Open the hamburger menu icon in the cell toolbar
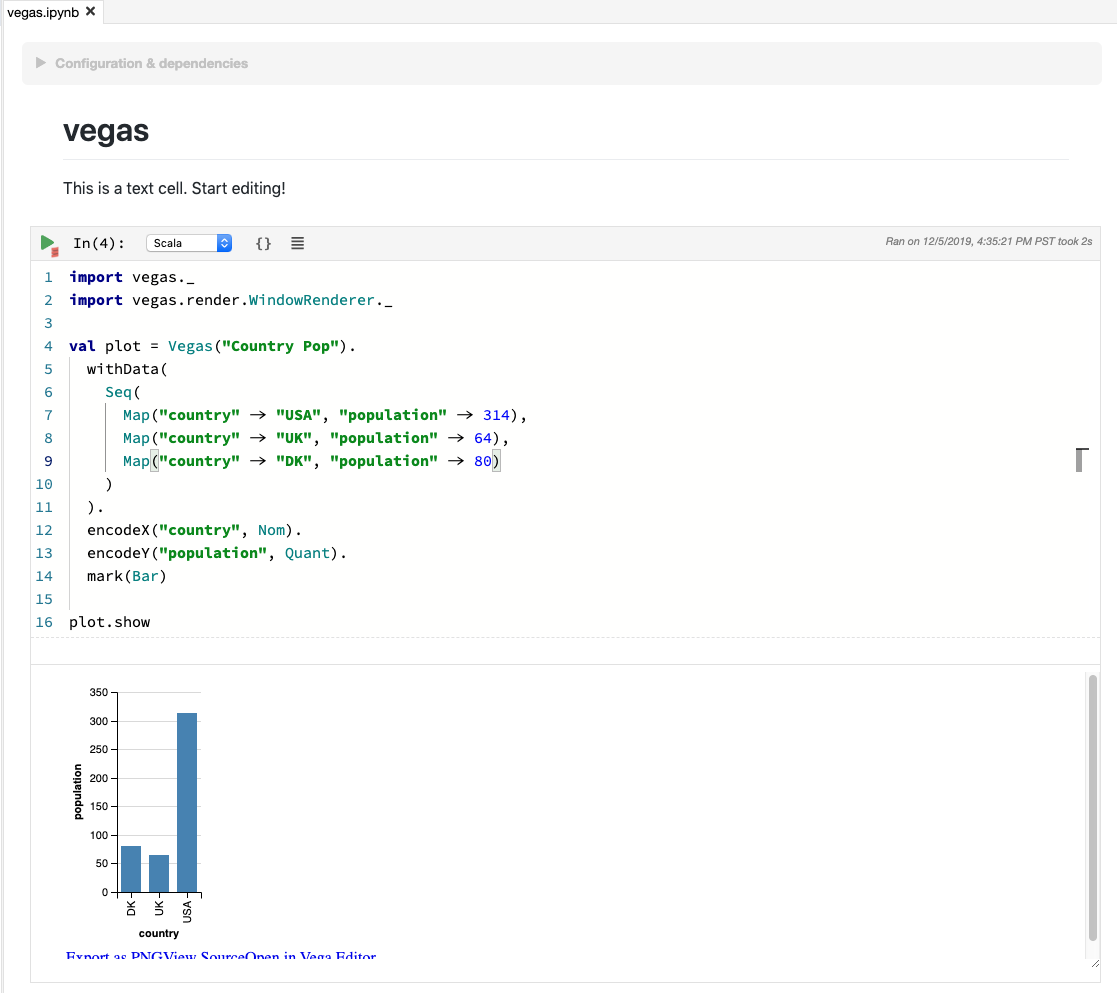1117x993 pixels. (297, 242)
